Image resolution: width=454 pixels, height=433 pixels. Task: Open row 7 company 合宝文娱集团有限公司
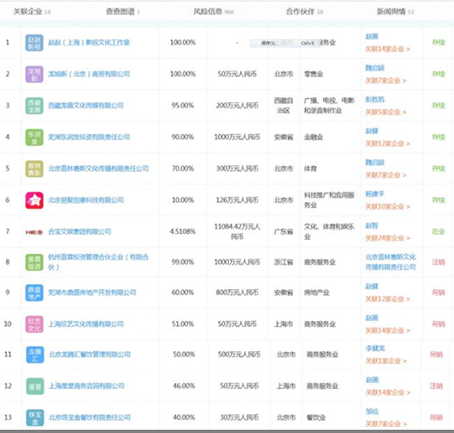[x=79, y=231]
